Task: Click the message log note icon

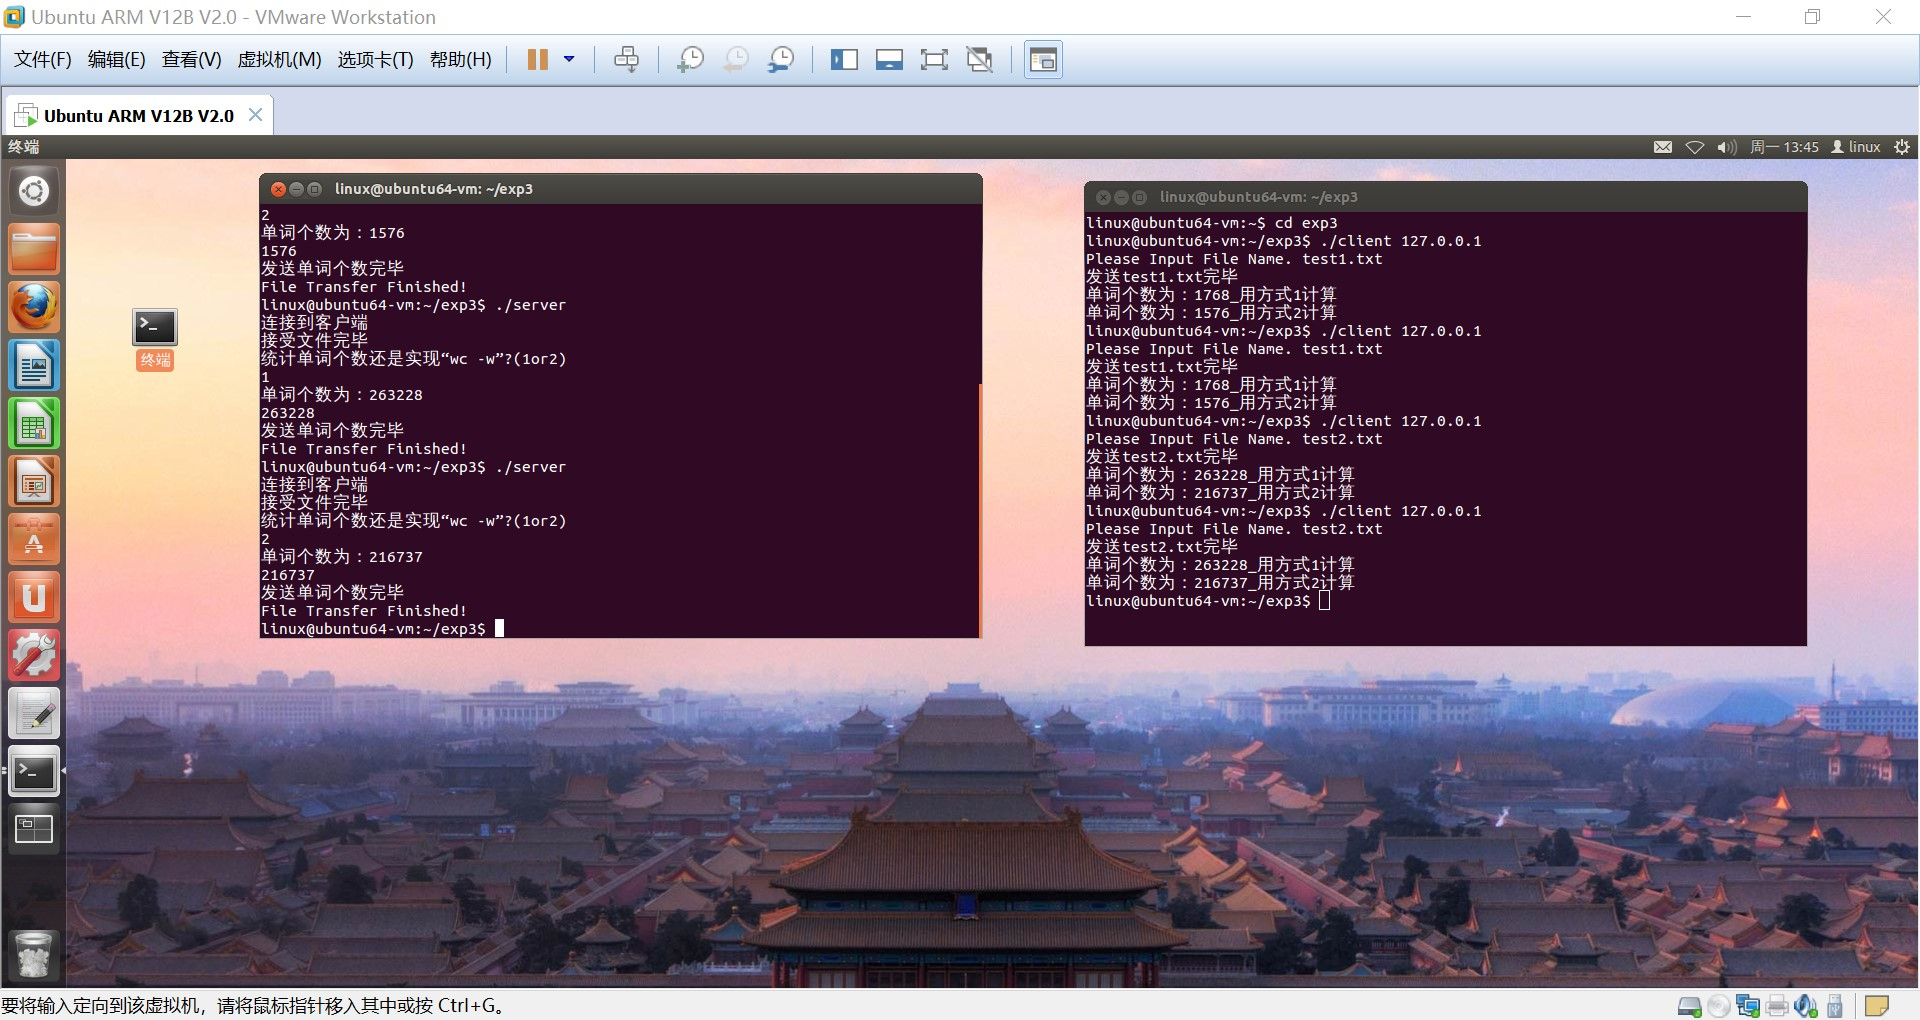Action: coord(1877,1005)
